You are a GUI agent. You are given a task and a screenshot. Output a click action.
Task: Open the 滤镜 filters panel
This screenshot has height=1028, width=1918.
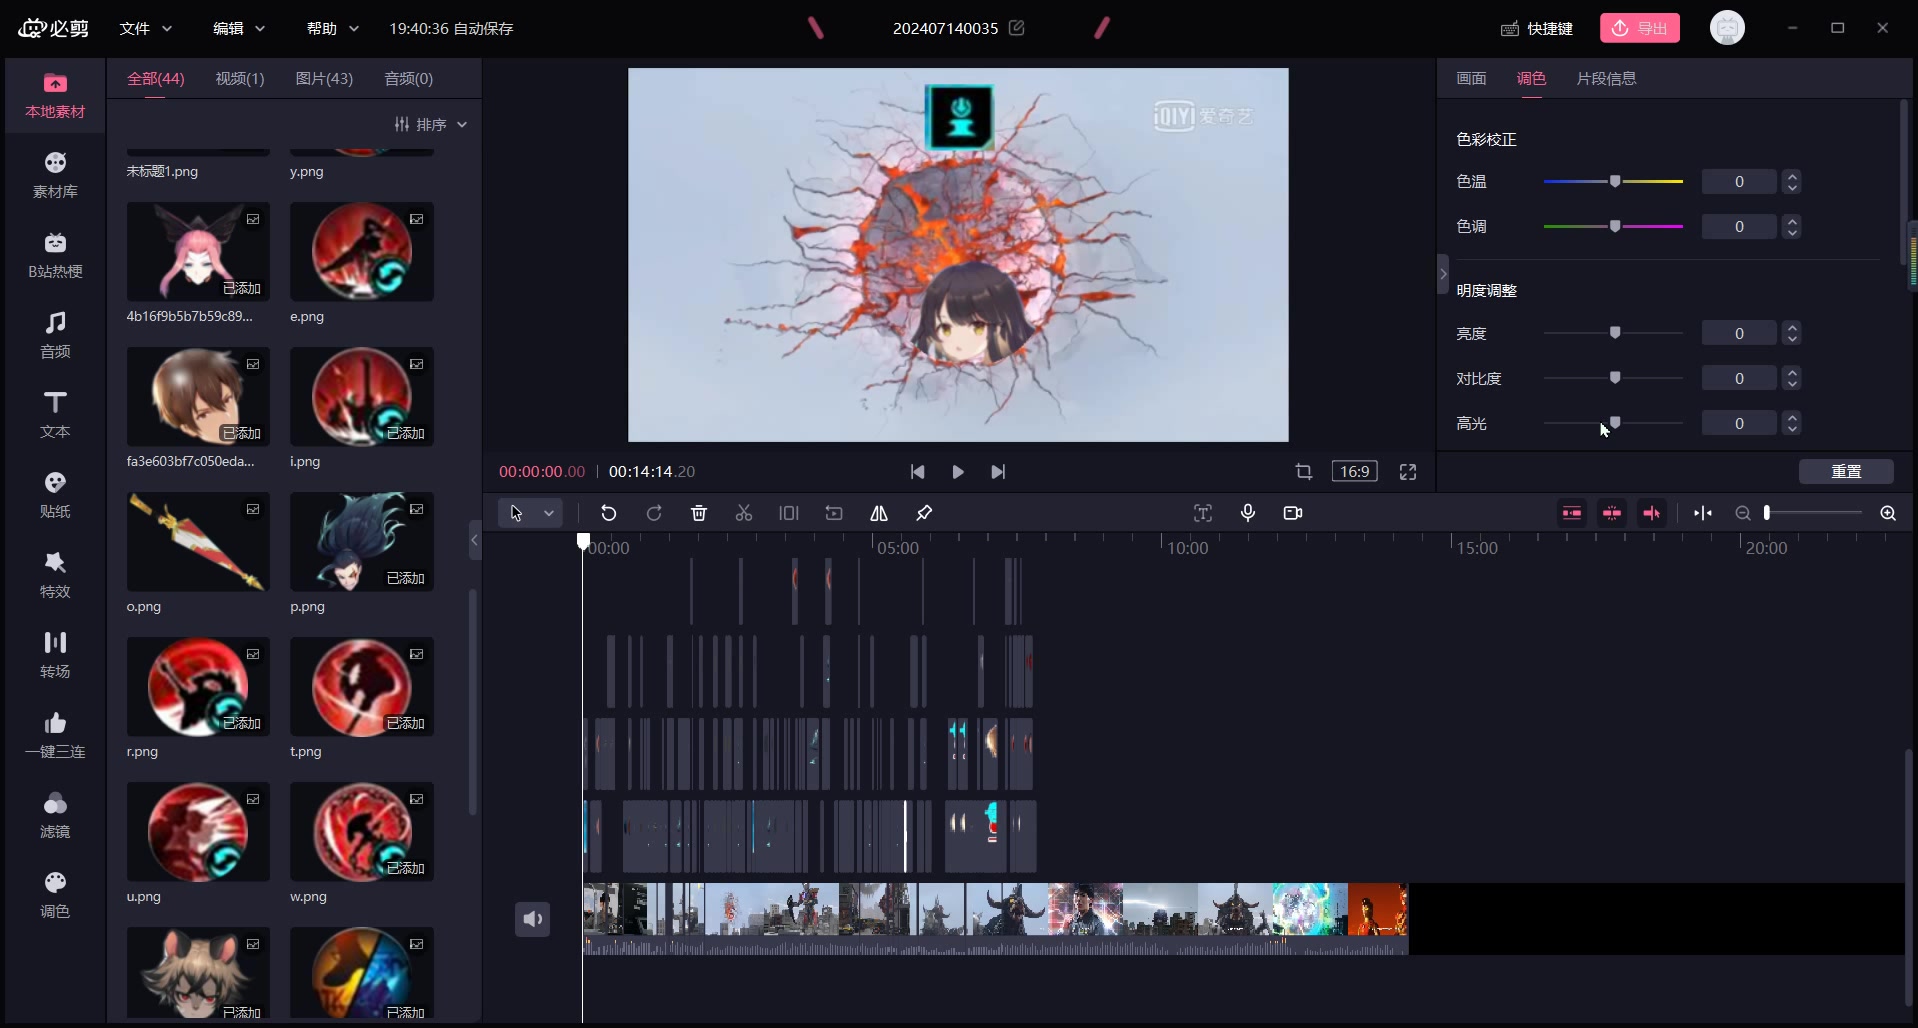point(55,815)
